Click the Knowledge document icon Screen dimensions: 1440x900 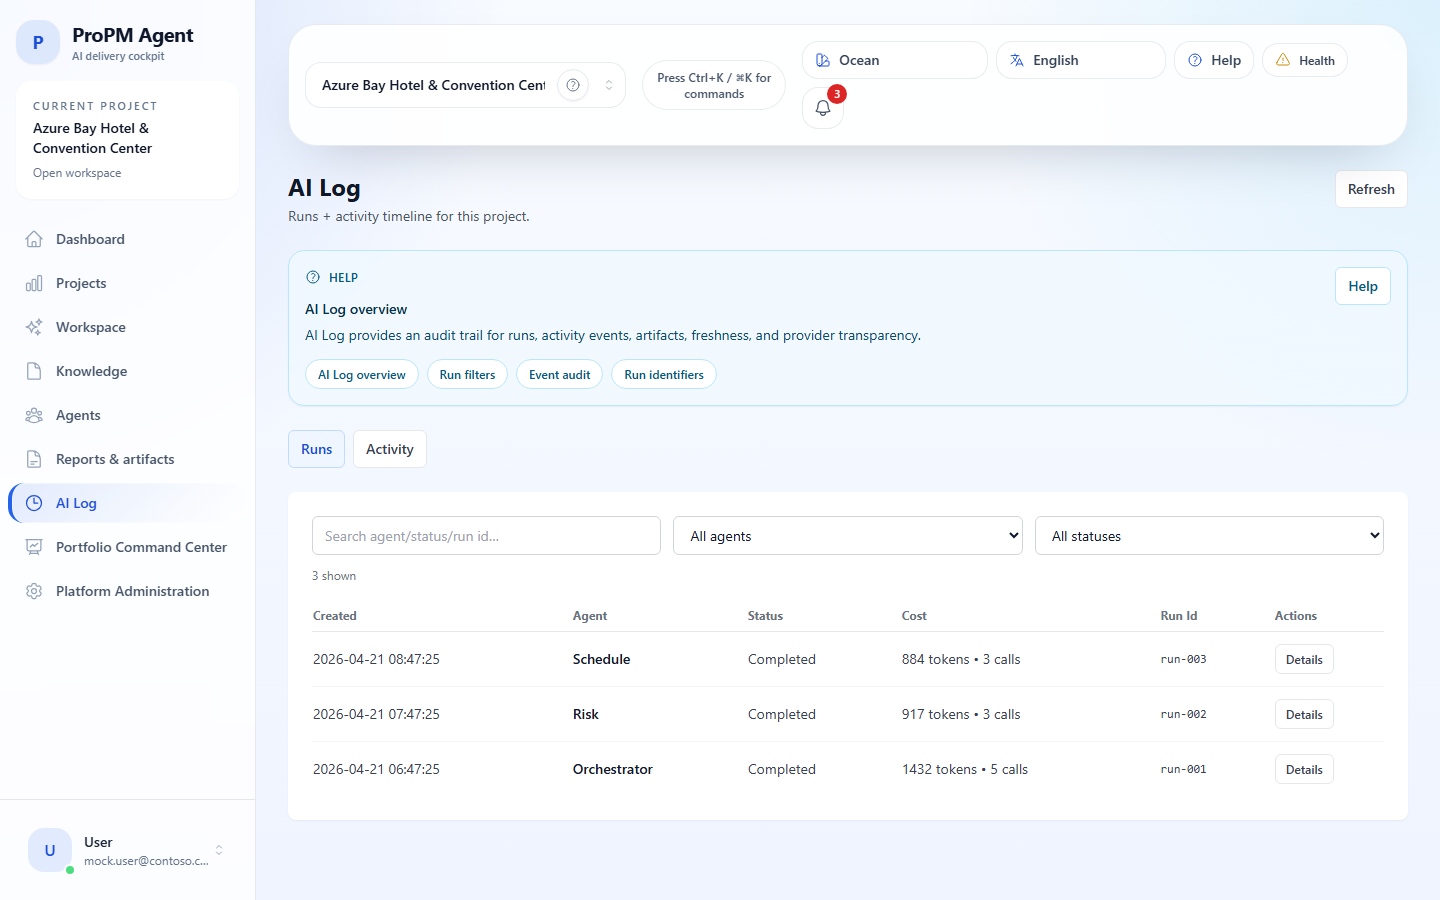[x=34, y=371]
